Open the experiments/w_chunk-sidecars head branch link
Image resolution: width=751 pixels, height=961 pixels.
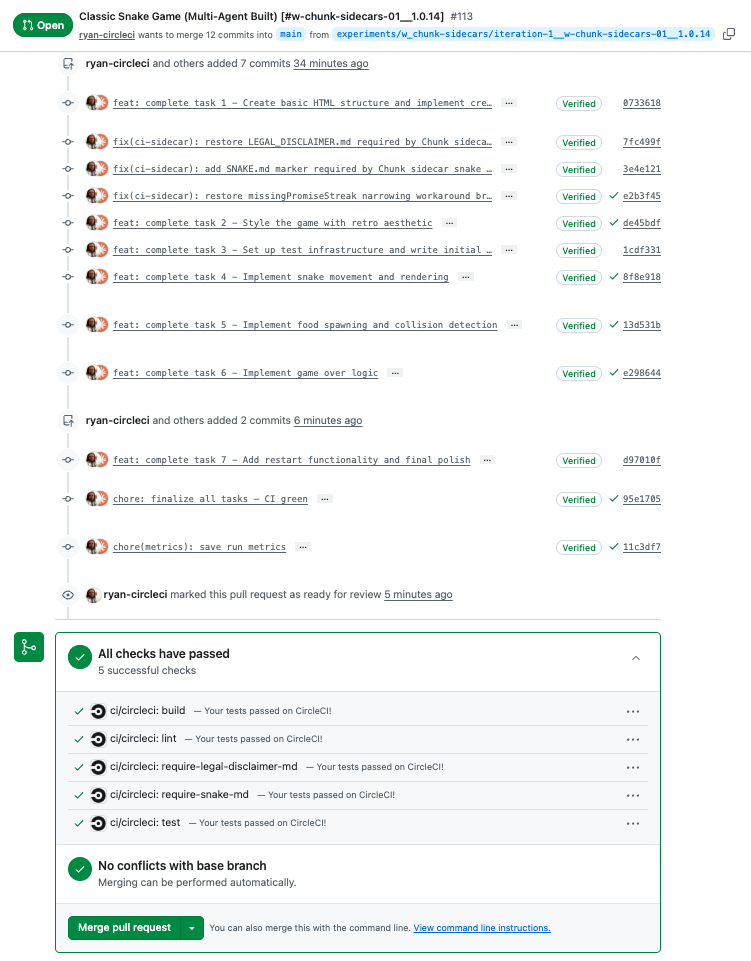(x=523, y=34)
